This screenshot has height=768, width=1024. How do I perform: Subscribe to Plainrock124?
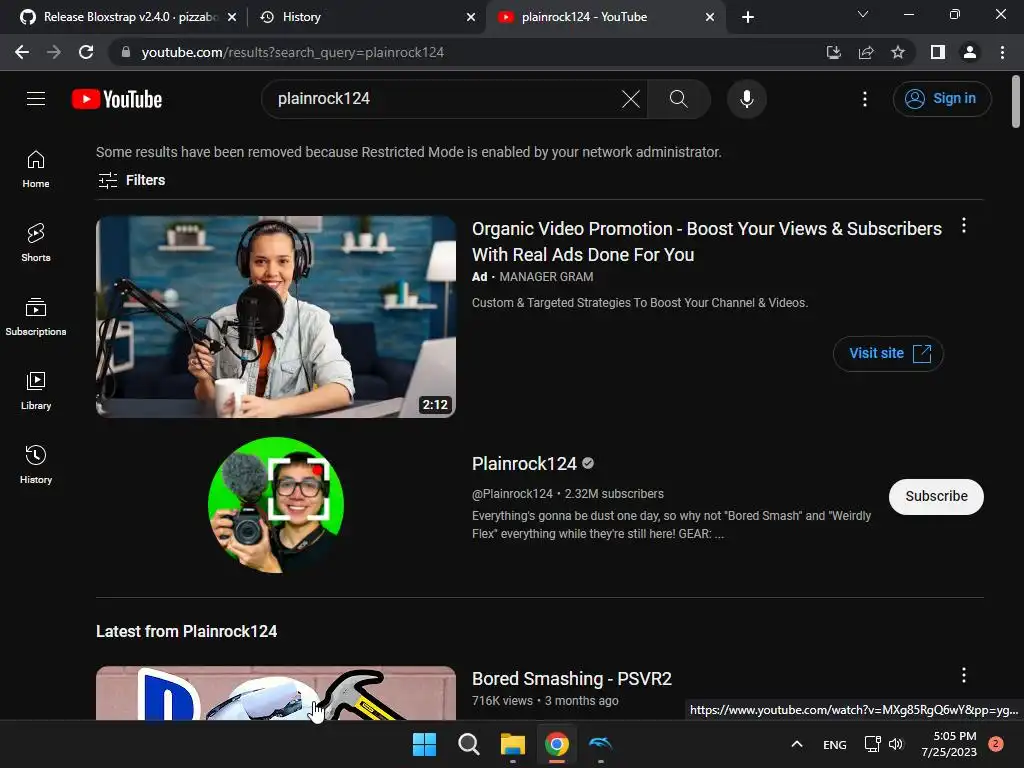[x=936, y=496]
